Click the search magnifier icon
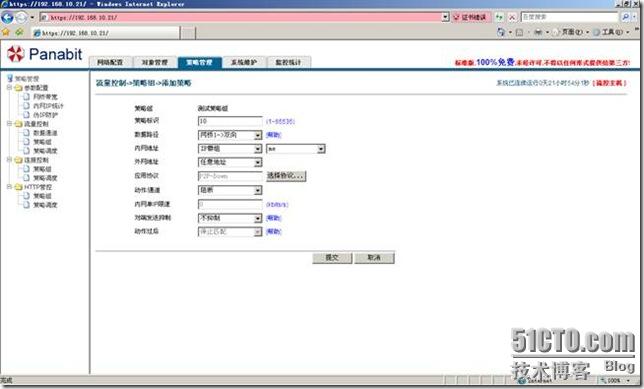The image size is (644, 389). (x=625, y=17)
